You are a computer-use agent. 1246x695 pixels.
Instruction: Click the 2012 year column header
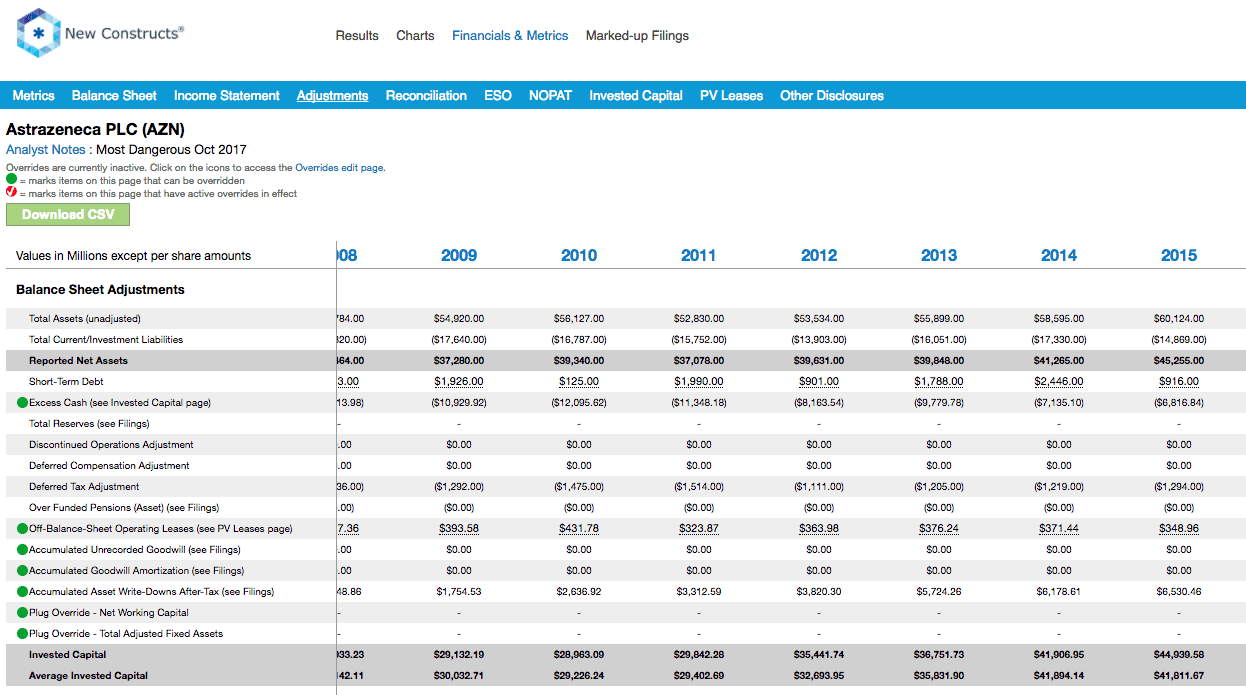819,256
